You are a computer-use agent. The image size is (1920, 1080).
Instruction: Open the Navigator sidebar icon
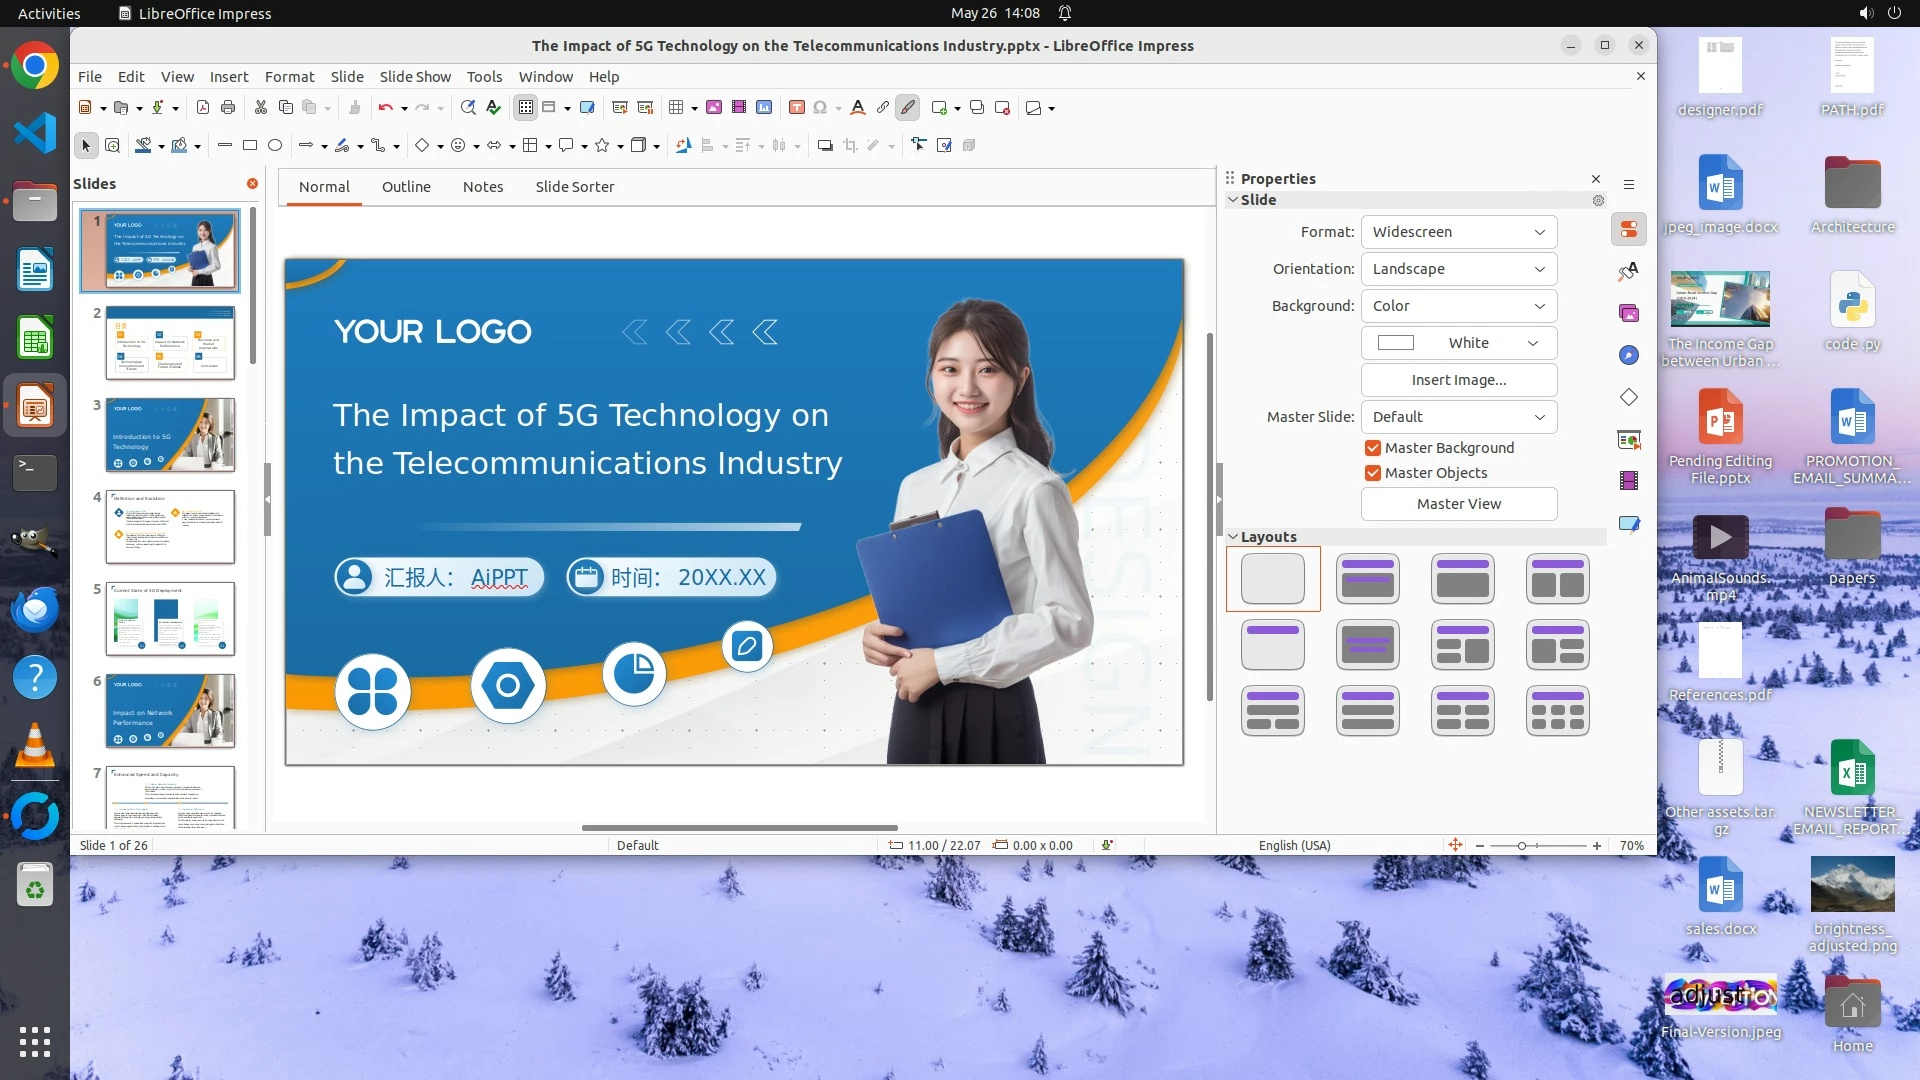tap(1629, 355)
